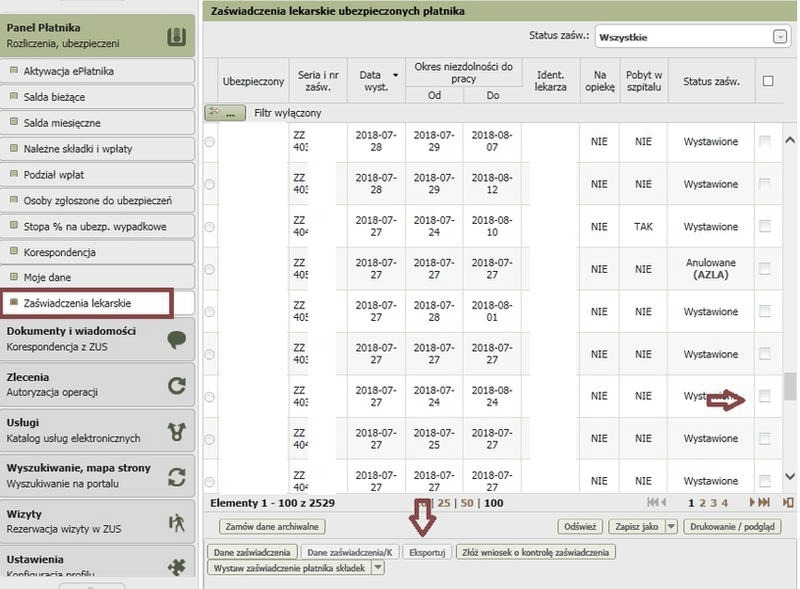Select radio button of row ending 2018-08-24
Viewport: 800px width, 589px height.
pyautogui.click(x=210, y=397)
